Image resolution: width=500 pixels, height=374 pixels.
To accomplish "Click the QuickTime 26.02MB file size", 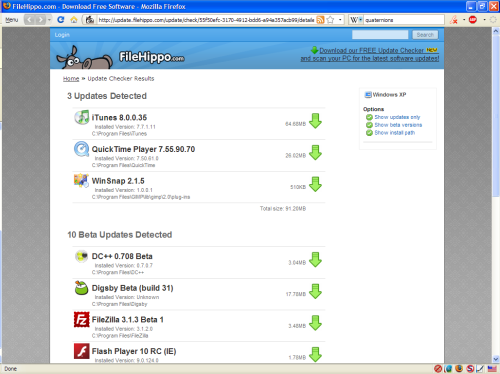I will tap(295, 155).
